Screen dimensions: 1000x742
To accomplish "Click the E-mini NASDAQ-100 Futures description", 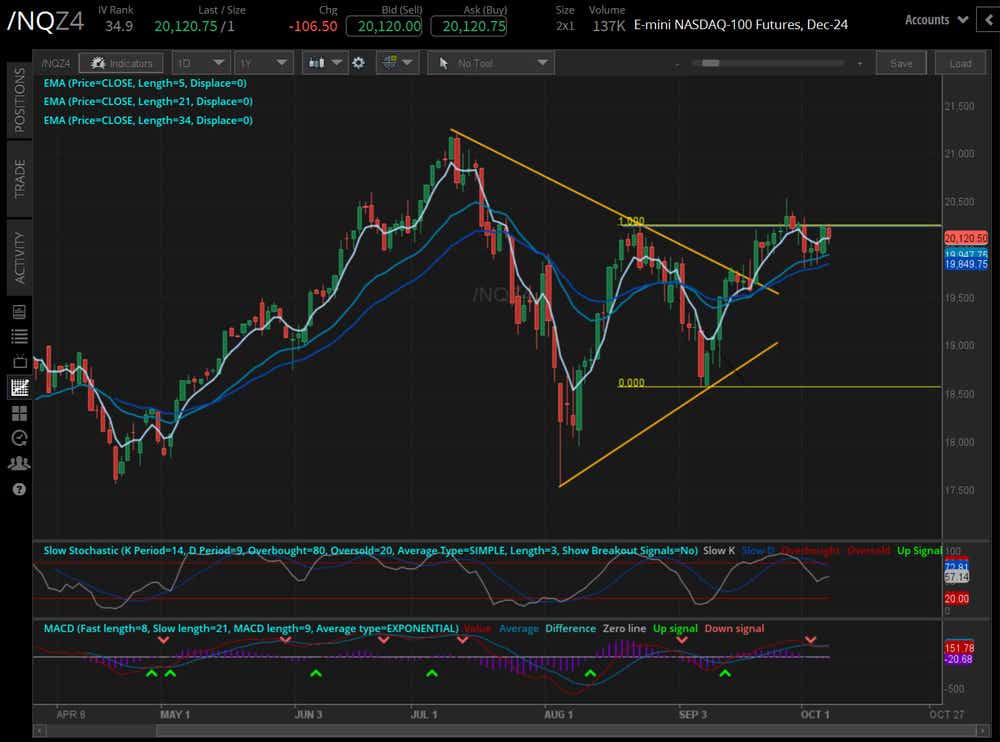I will (x=740, y=25).
